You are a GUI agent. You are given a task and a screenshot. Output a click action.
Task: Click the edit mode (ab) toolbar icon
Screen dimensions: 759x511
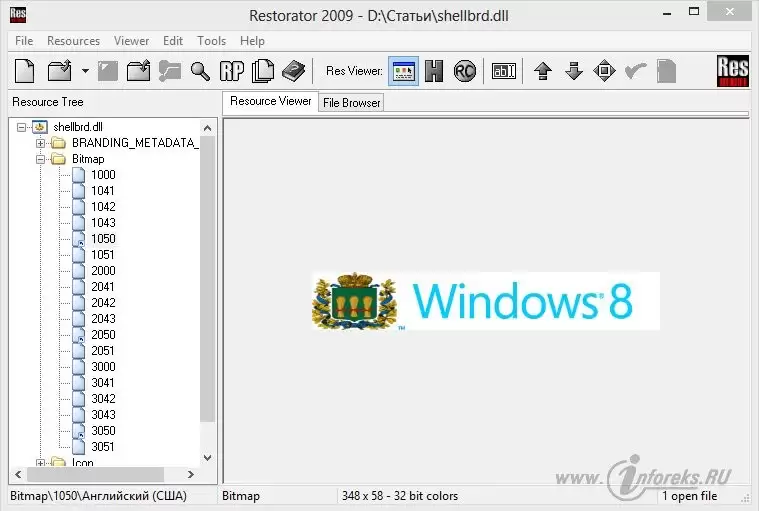click(502, 71)
